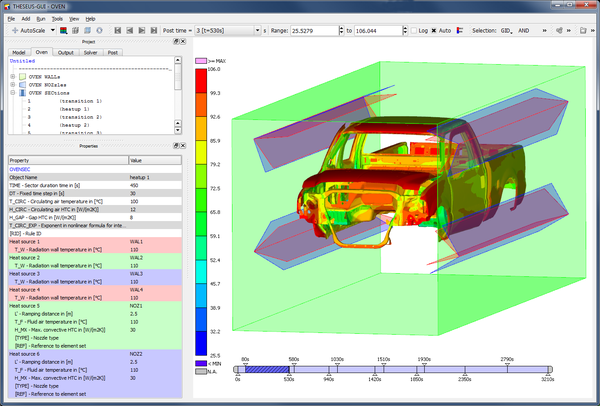Expand the OVEN WALLs tree node
The image size is (600, 406).
pyautogui.click(x=13, y=76)
